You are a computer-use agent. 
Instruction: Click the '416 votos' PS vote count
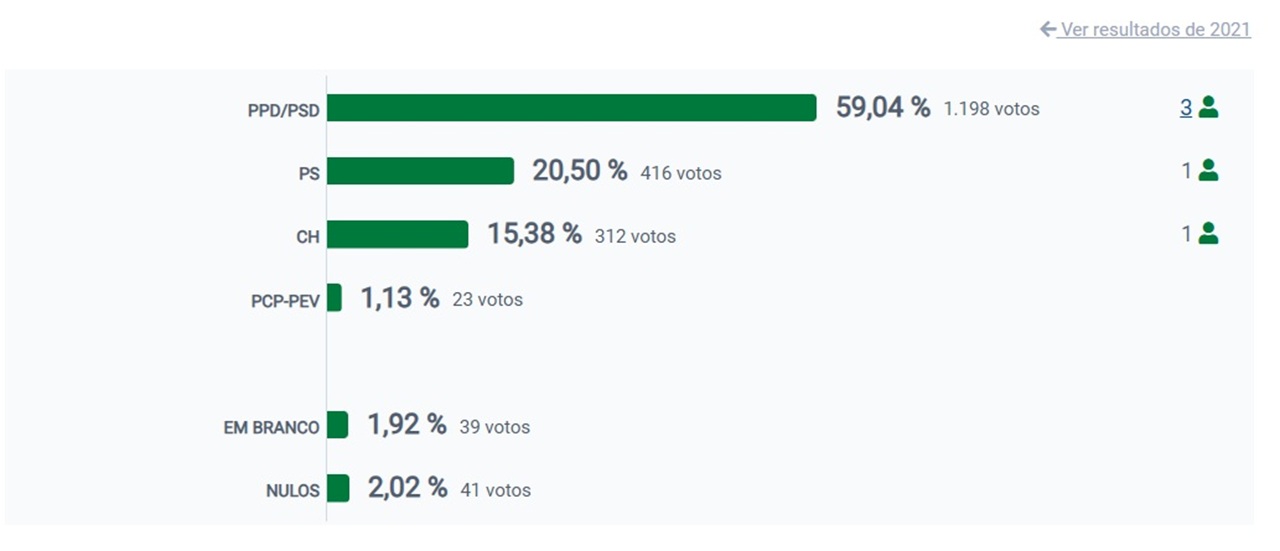coord(680,173)
